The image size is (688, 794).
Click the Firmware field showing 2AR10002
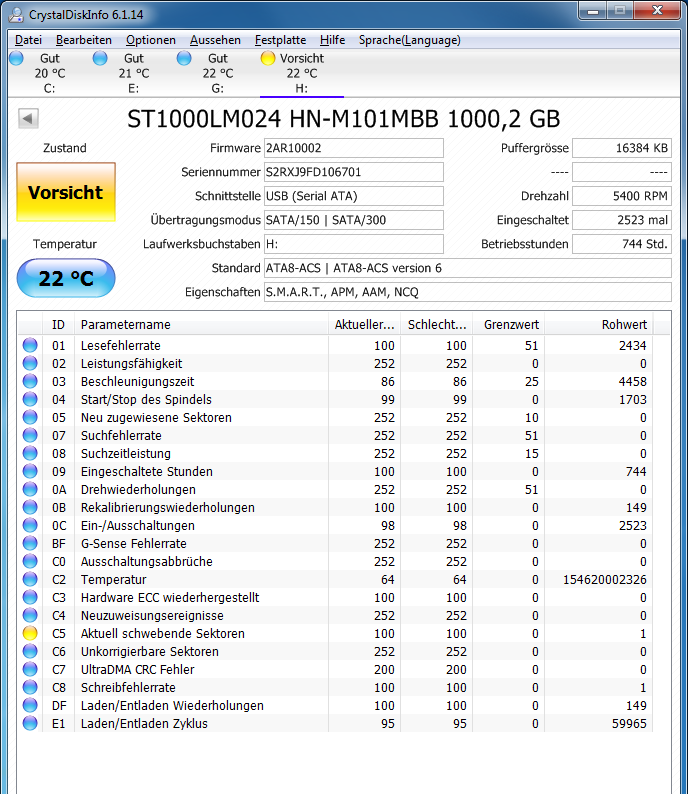coord(354,148)
